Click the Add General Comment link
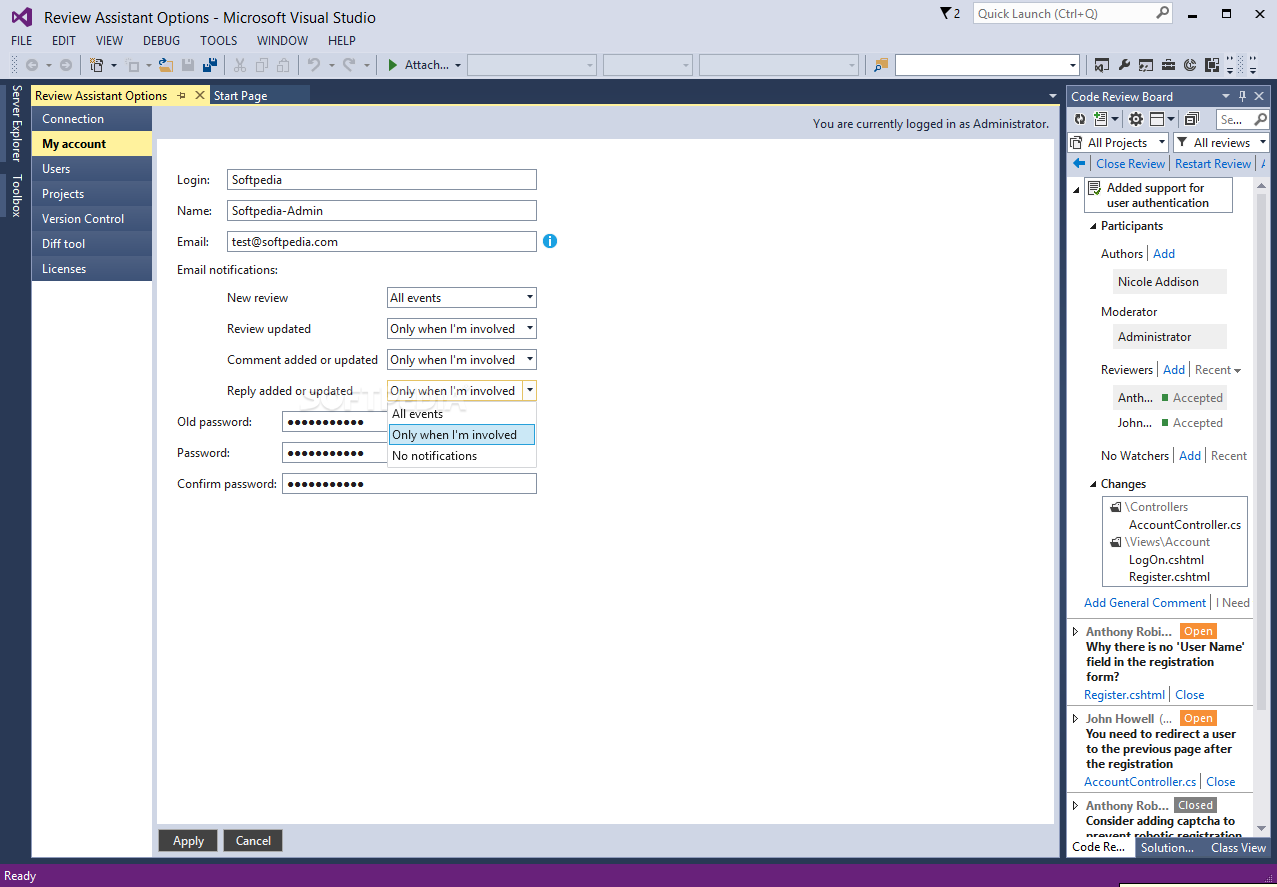Image resolution: width=1277 pixels, height=887 pixels. pyautogui.click(x=1145, y=603)
